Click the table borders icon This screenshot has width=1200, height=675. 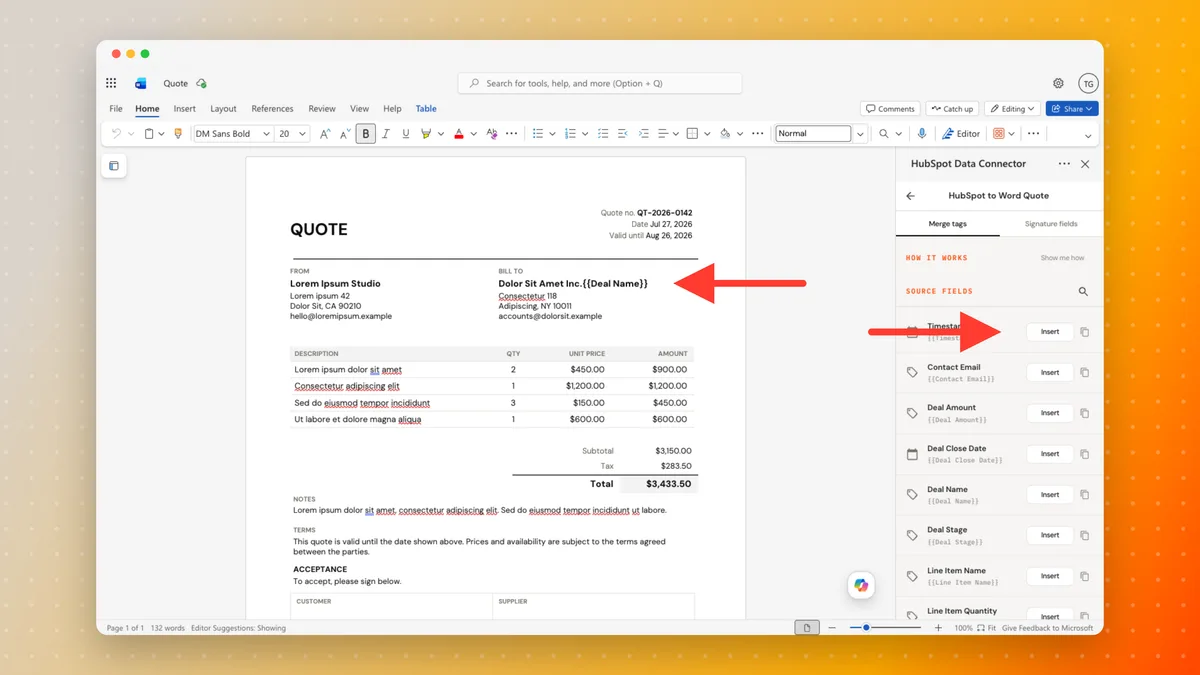[692, 133]
